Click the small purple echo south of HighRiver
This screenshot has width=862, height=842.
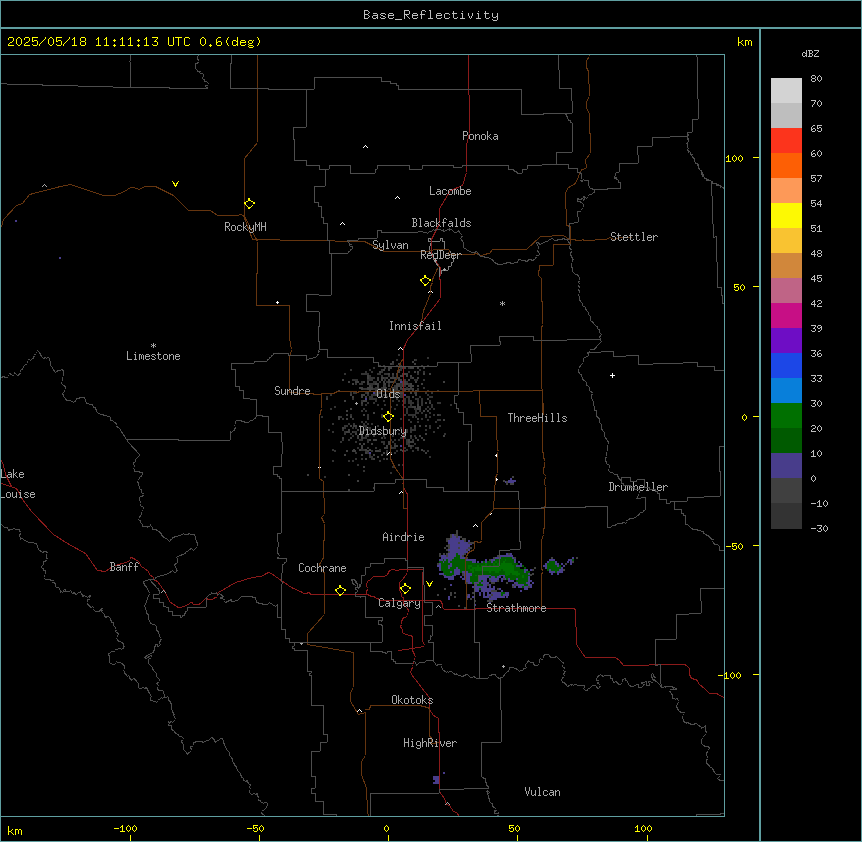coord(437,779)
